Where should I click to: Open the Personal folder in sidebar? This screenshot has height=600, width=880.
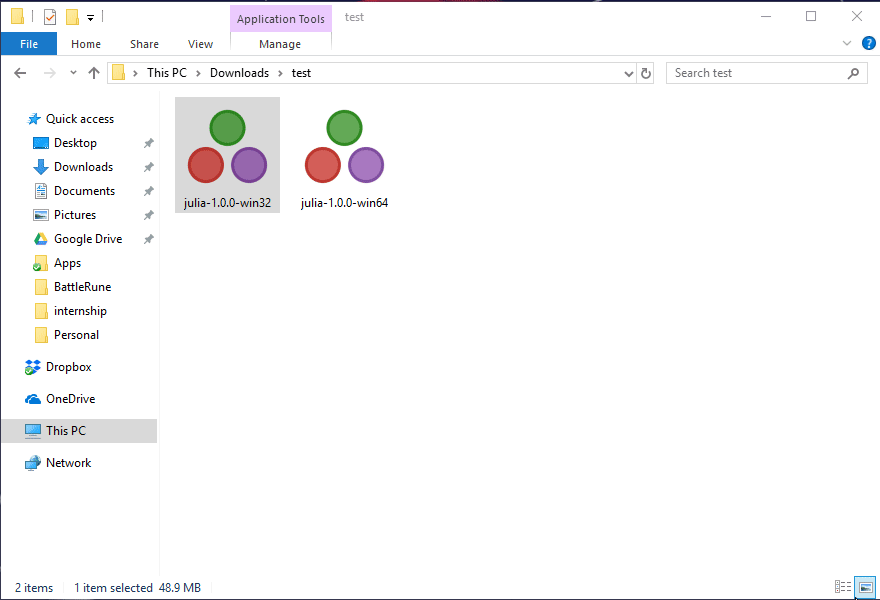click(76, 335)
